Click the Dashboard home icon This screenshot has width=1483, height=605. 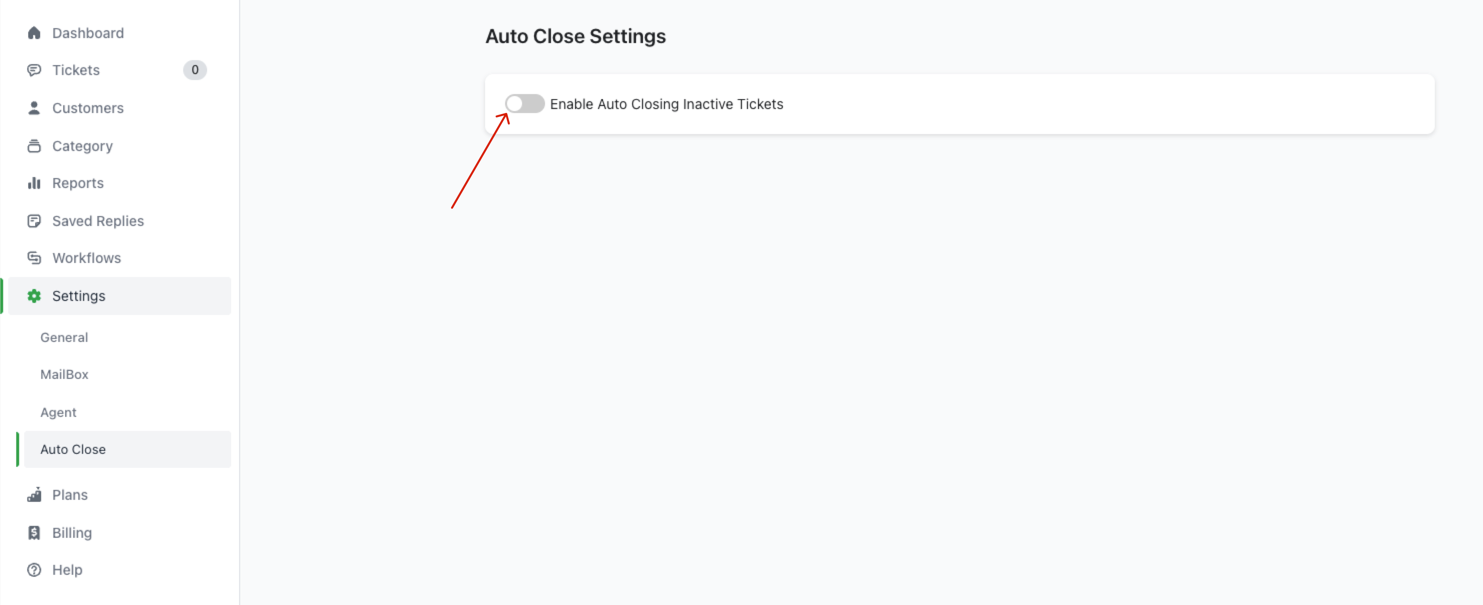point(34,33)
